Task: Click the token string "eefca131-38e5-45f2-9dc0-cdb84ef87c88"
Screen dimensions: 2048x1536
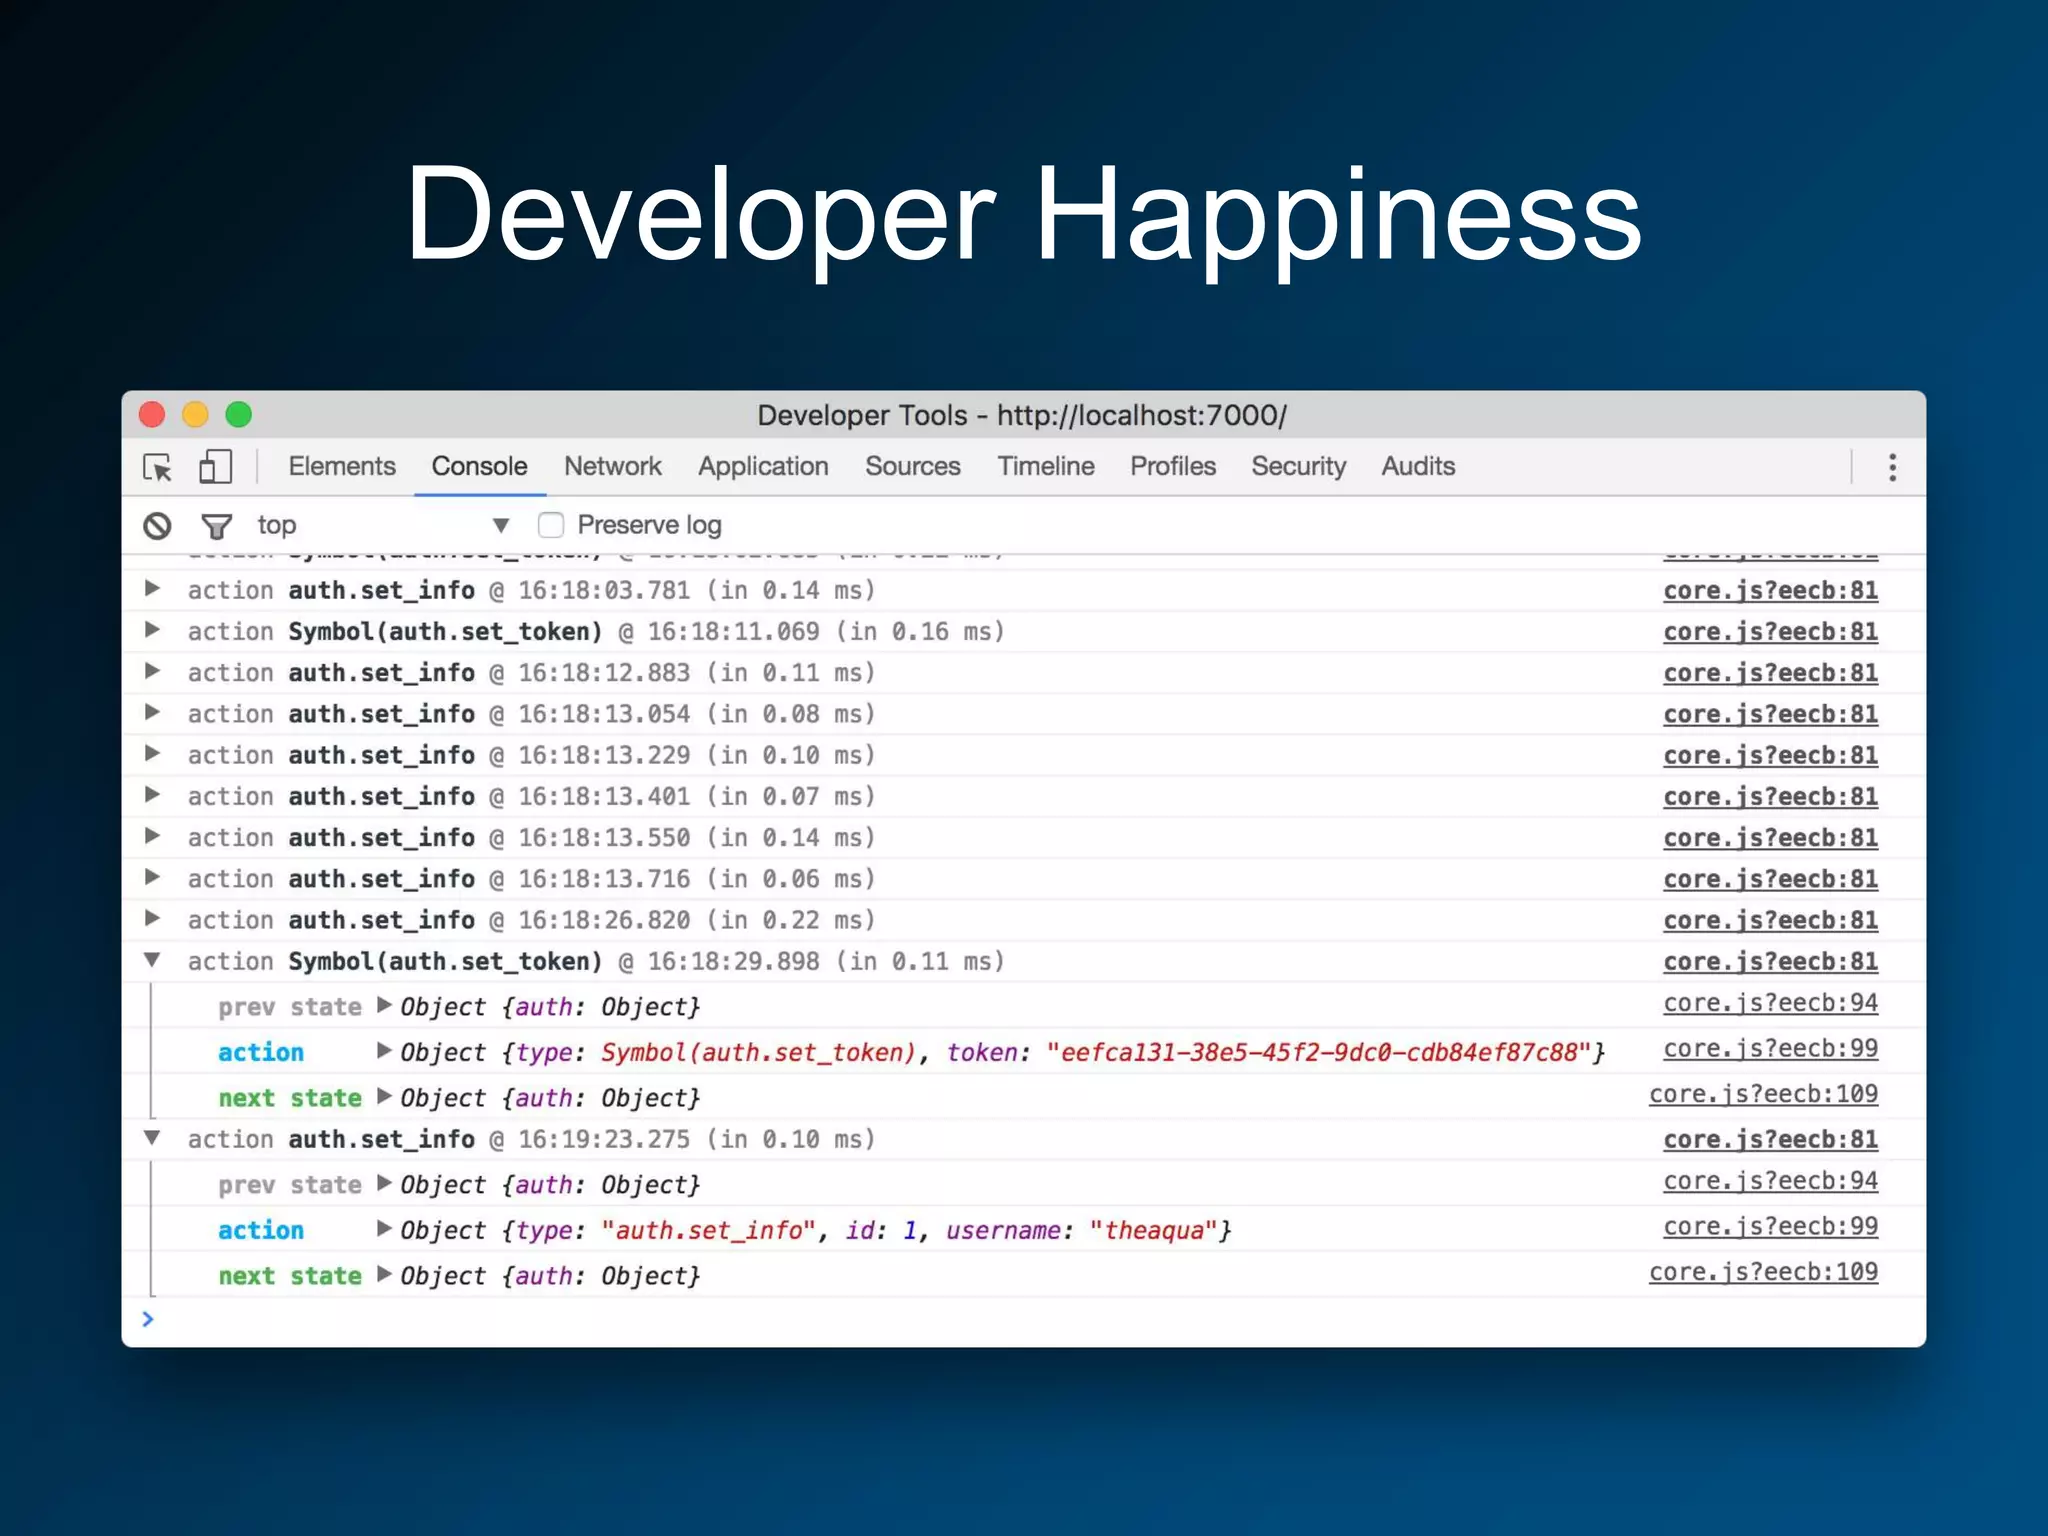Action: [1318, 1052]
